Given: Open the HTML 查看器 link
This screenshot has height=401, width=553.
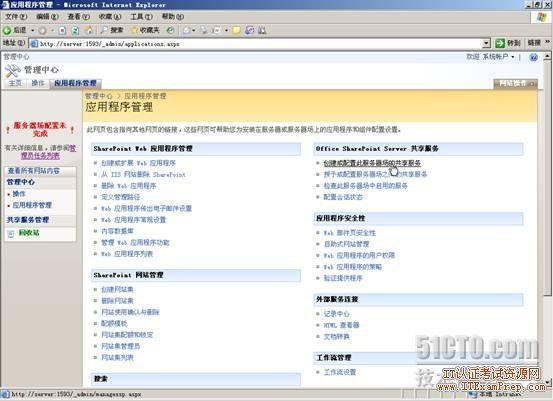Looking at the screenshot, I should pos(341,325).
